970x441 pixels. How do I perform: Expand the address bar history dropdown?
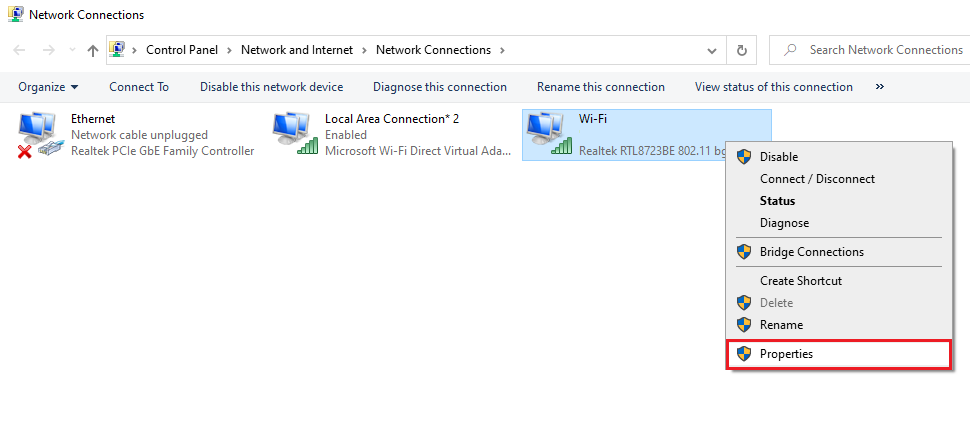pyautogui.click(x=712, y=50)
